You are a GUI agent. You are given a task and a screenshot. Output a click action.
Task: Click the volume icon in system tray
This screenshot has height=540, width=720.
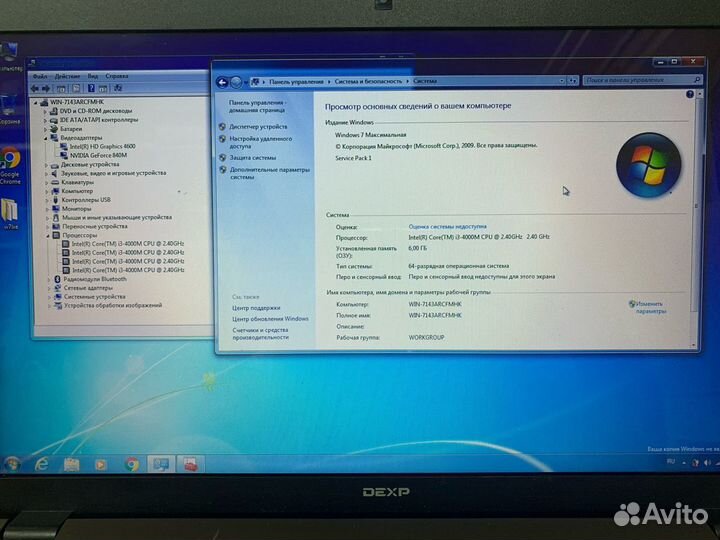point(707,462)
